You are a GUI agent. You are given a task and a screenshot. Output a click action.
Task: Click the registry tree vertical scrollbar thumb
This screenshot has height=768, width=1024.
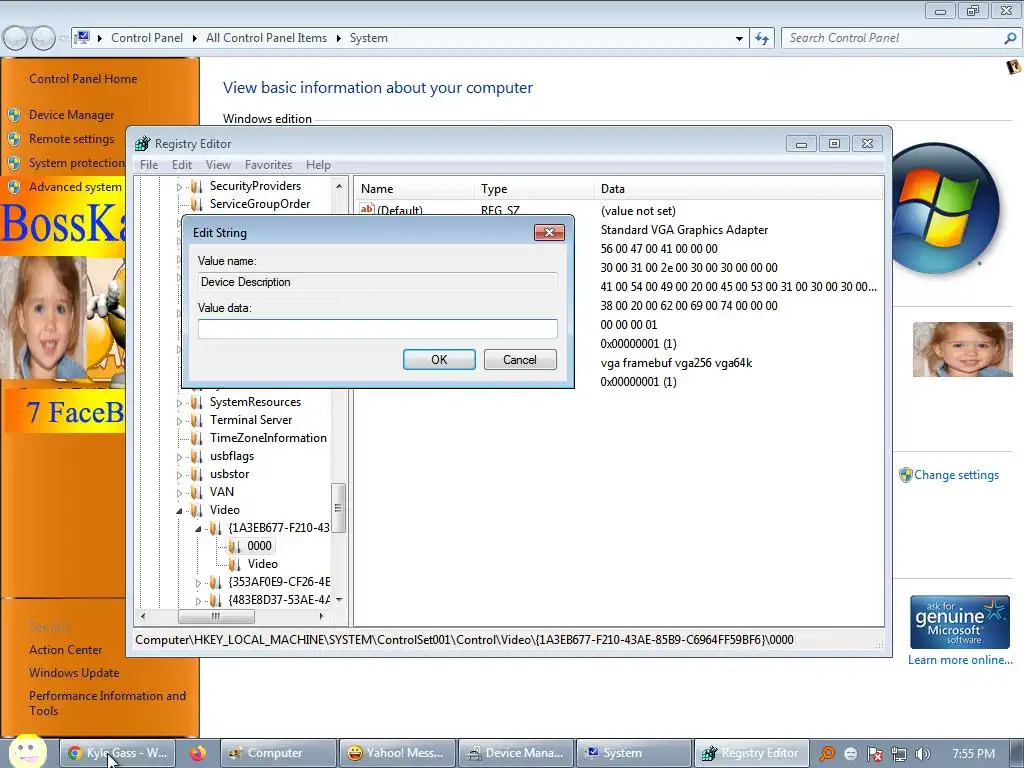(338, 507)
